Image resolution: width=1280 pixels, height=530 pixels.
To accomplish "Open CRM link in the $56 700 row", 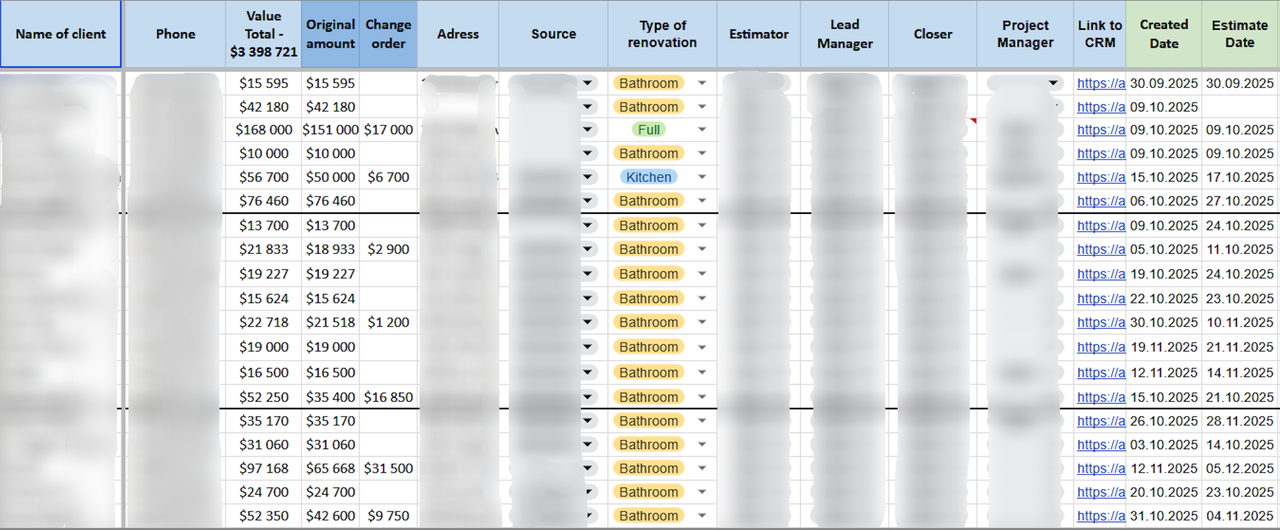I will pos(1101,178).
